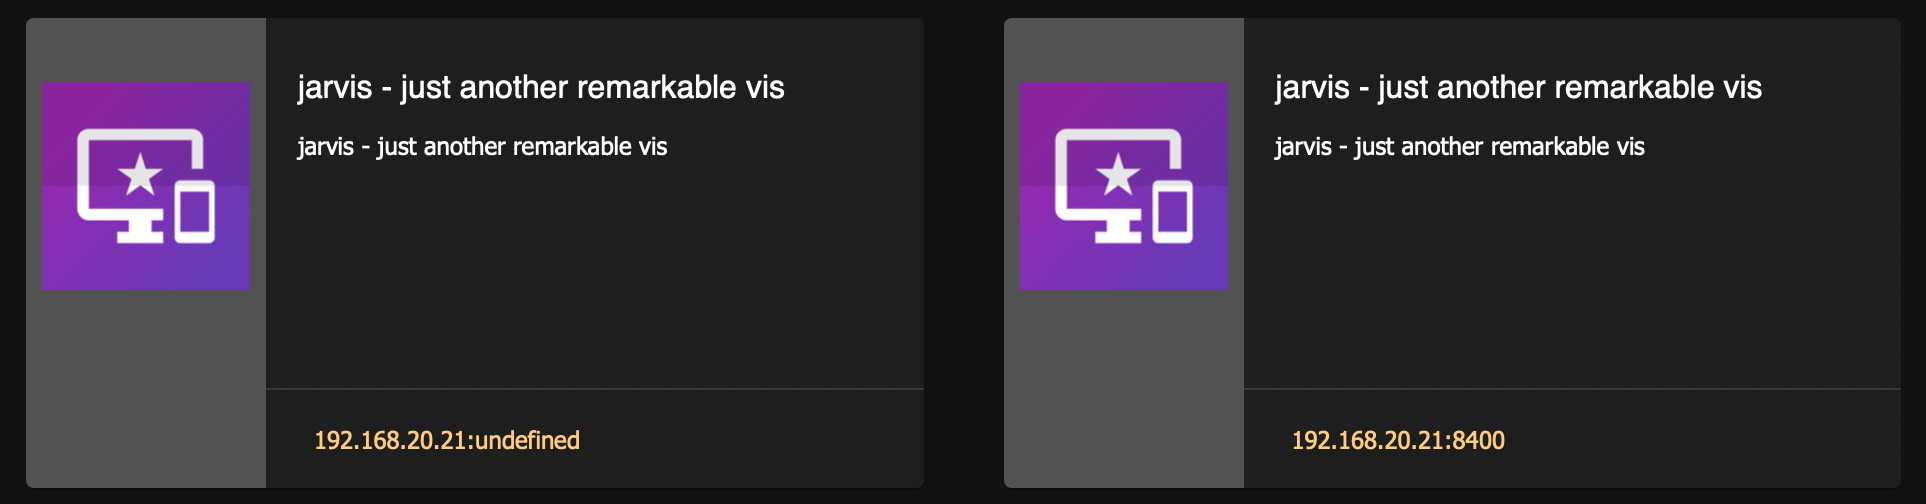Click monitor stand glyph in the 8400-port card's icon
The height and width of the screenshot is (504, 1926).
click(x=1118, y=232)
